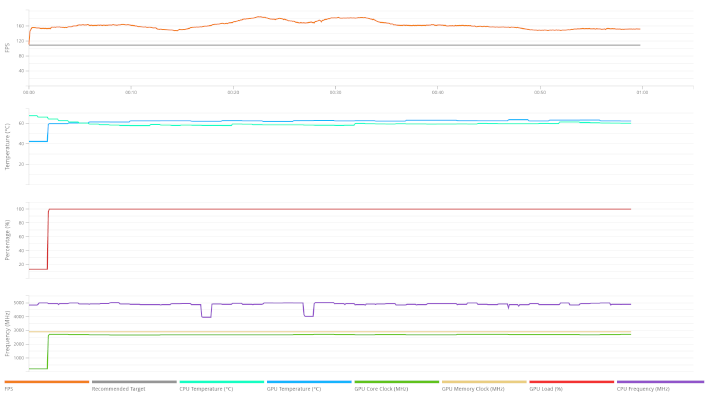Viewport: 708px width, 396px height.
Task: Toggle the FPS legend label
Action: [9, 389]
